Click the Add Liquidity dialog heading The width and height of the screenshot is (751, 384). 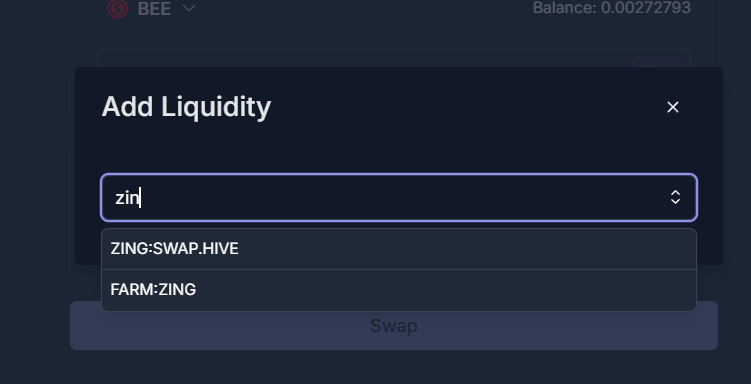pyautogui.click(x=186, y=107)
